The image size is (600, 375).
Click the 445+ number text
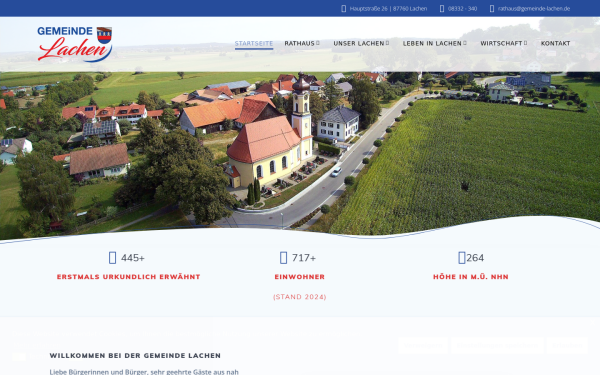coord(133,258)
